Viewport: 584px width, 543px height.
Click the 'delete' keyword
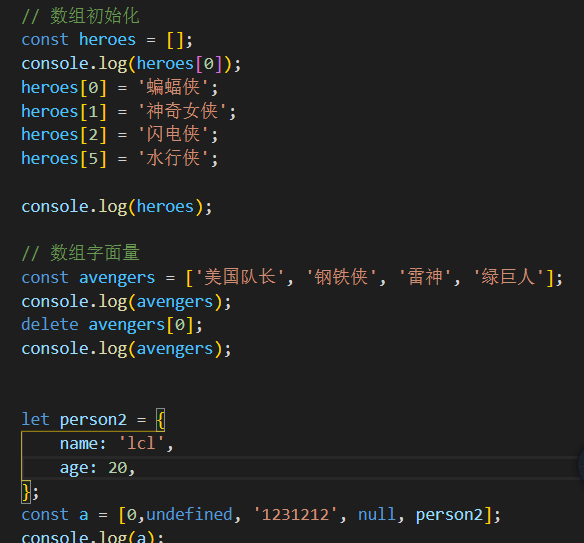click(x=50, y=324)
